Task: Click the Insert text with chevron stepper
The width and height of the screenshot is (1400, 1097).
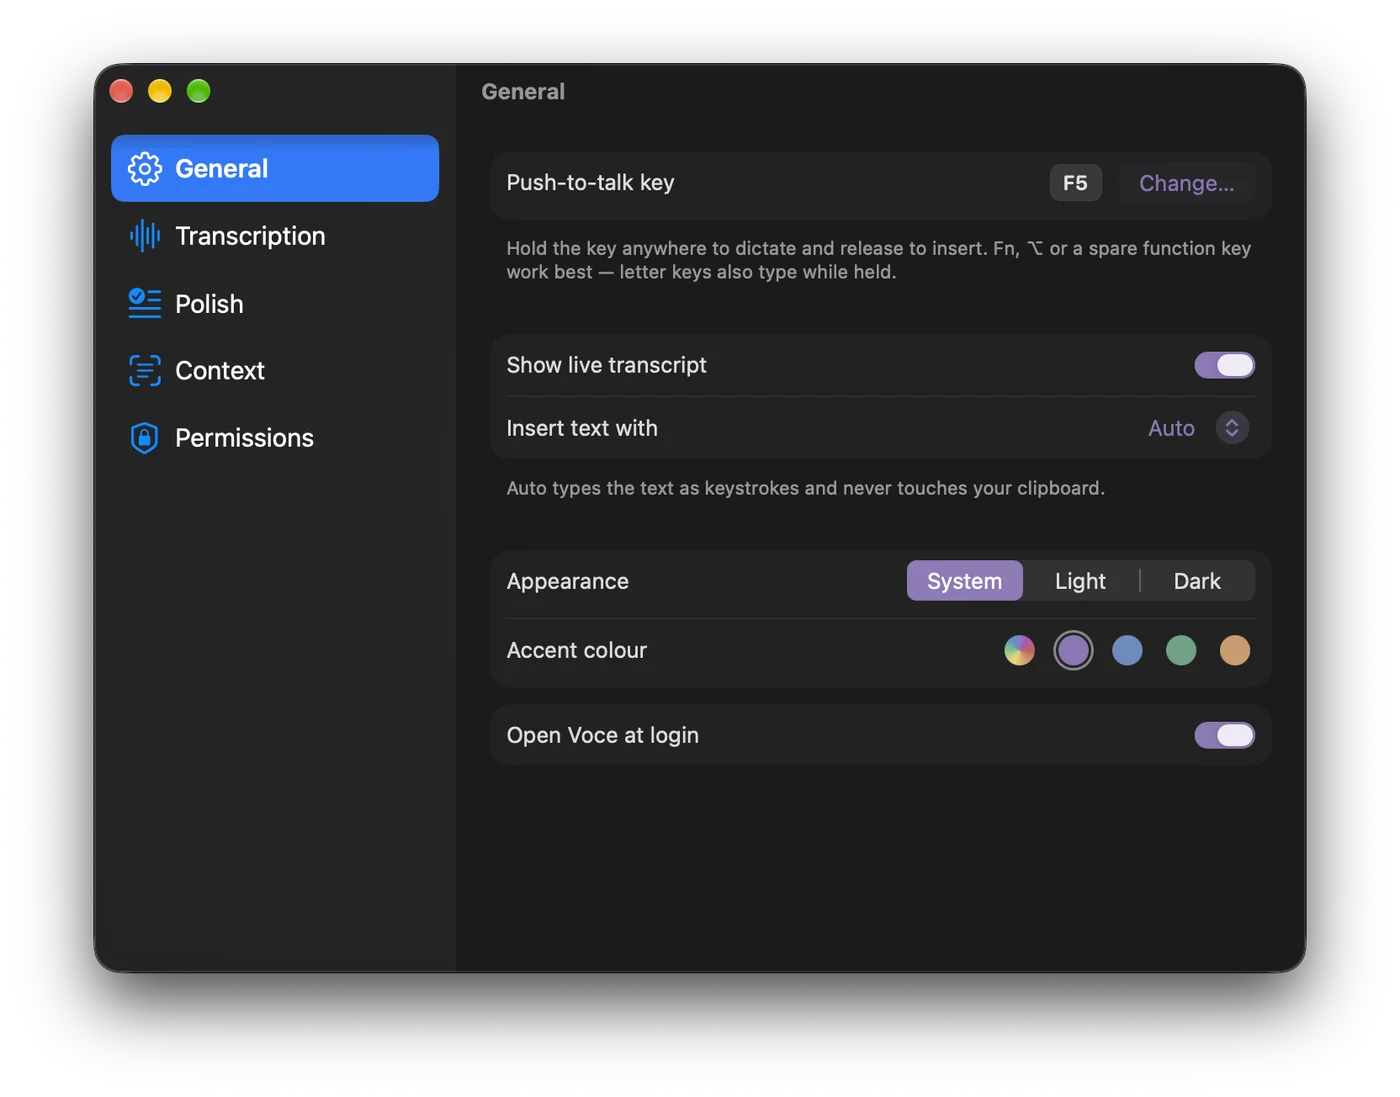Action: [1232, 428]
